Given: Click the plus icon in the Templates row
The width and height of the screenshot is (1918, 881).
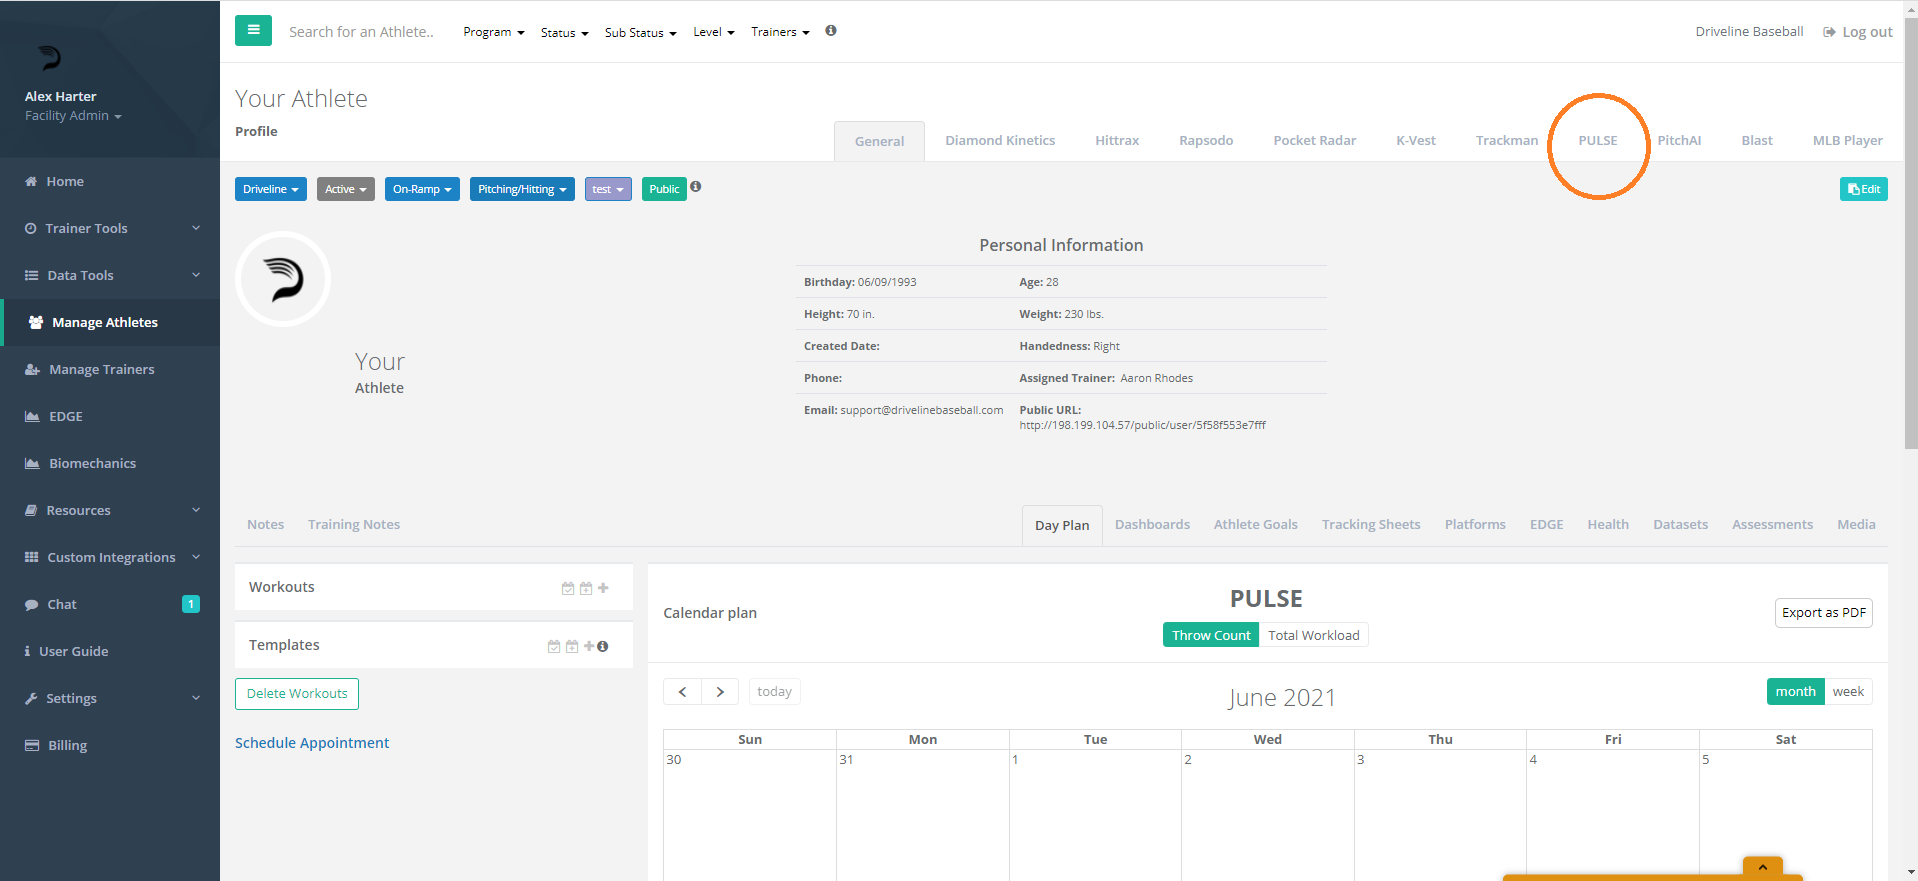Looking at the screenshot, I should pos(589,646).
